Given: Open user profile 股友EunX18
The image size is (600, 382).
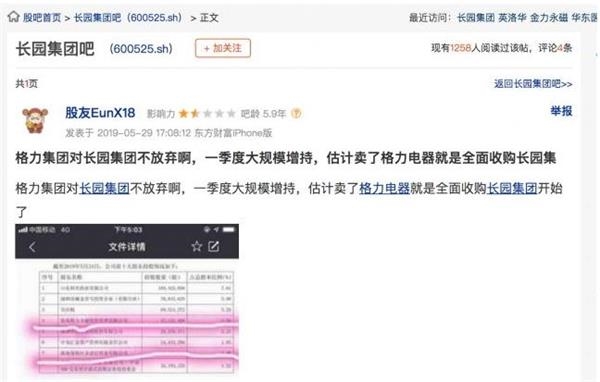Looking at the screenshot, I should 100,113.
